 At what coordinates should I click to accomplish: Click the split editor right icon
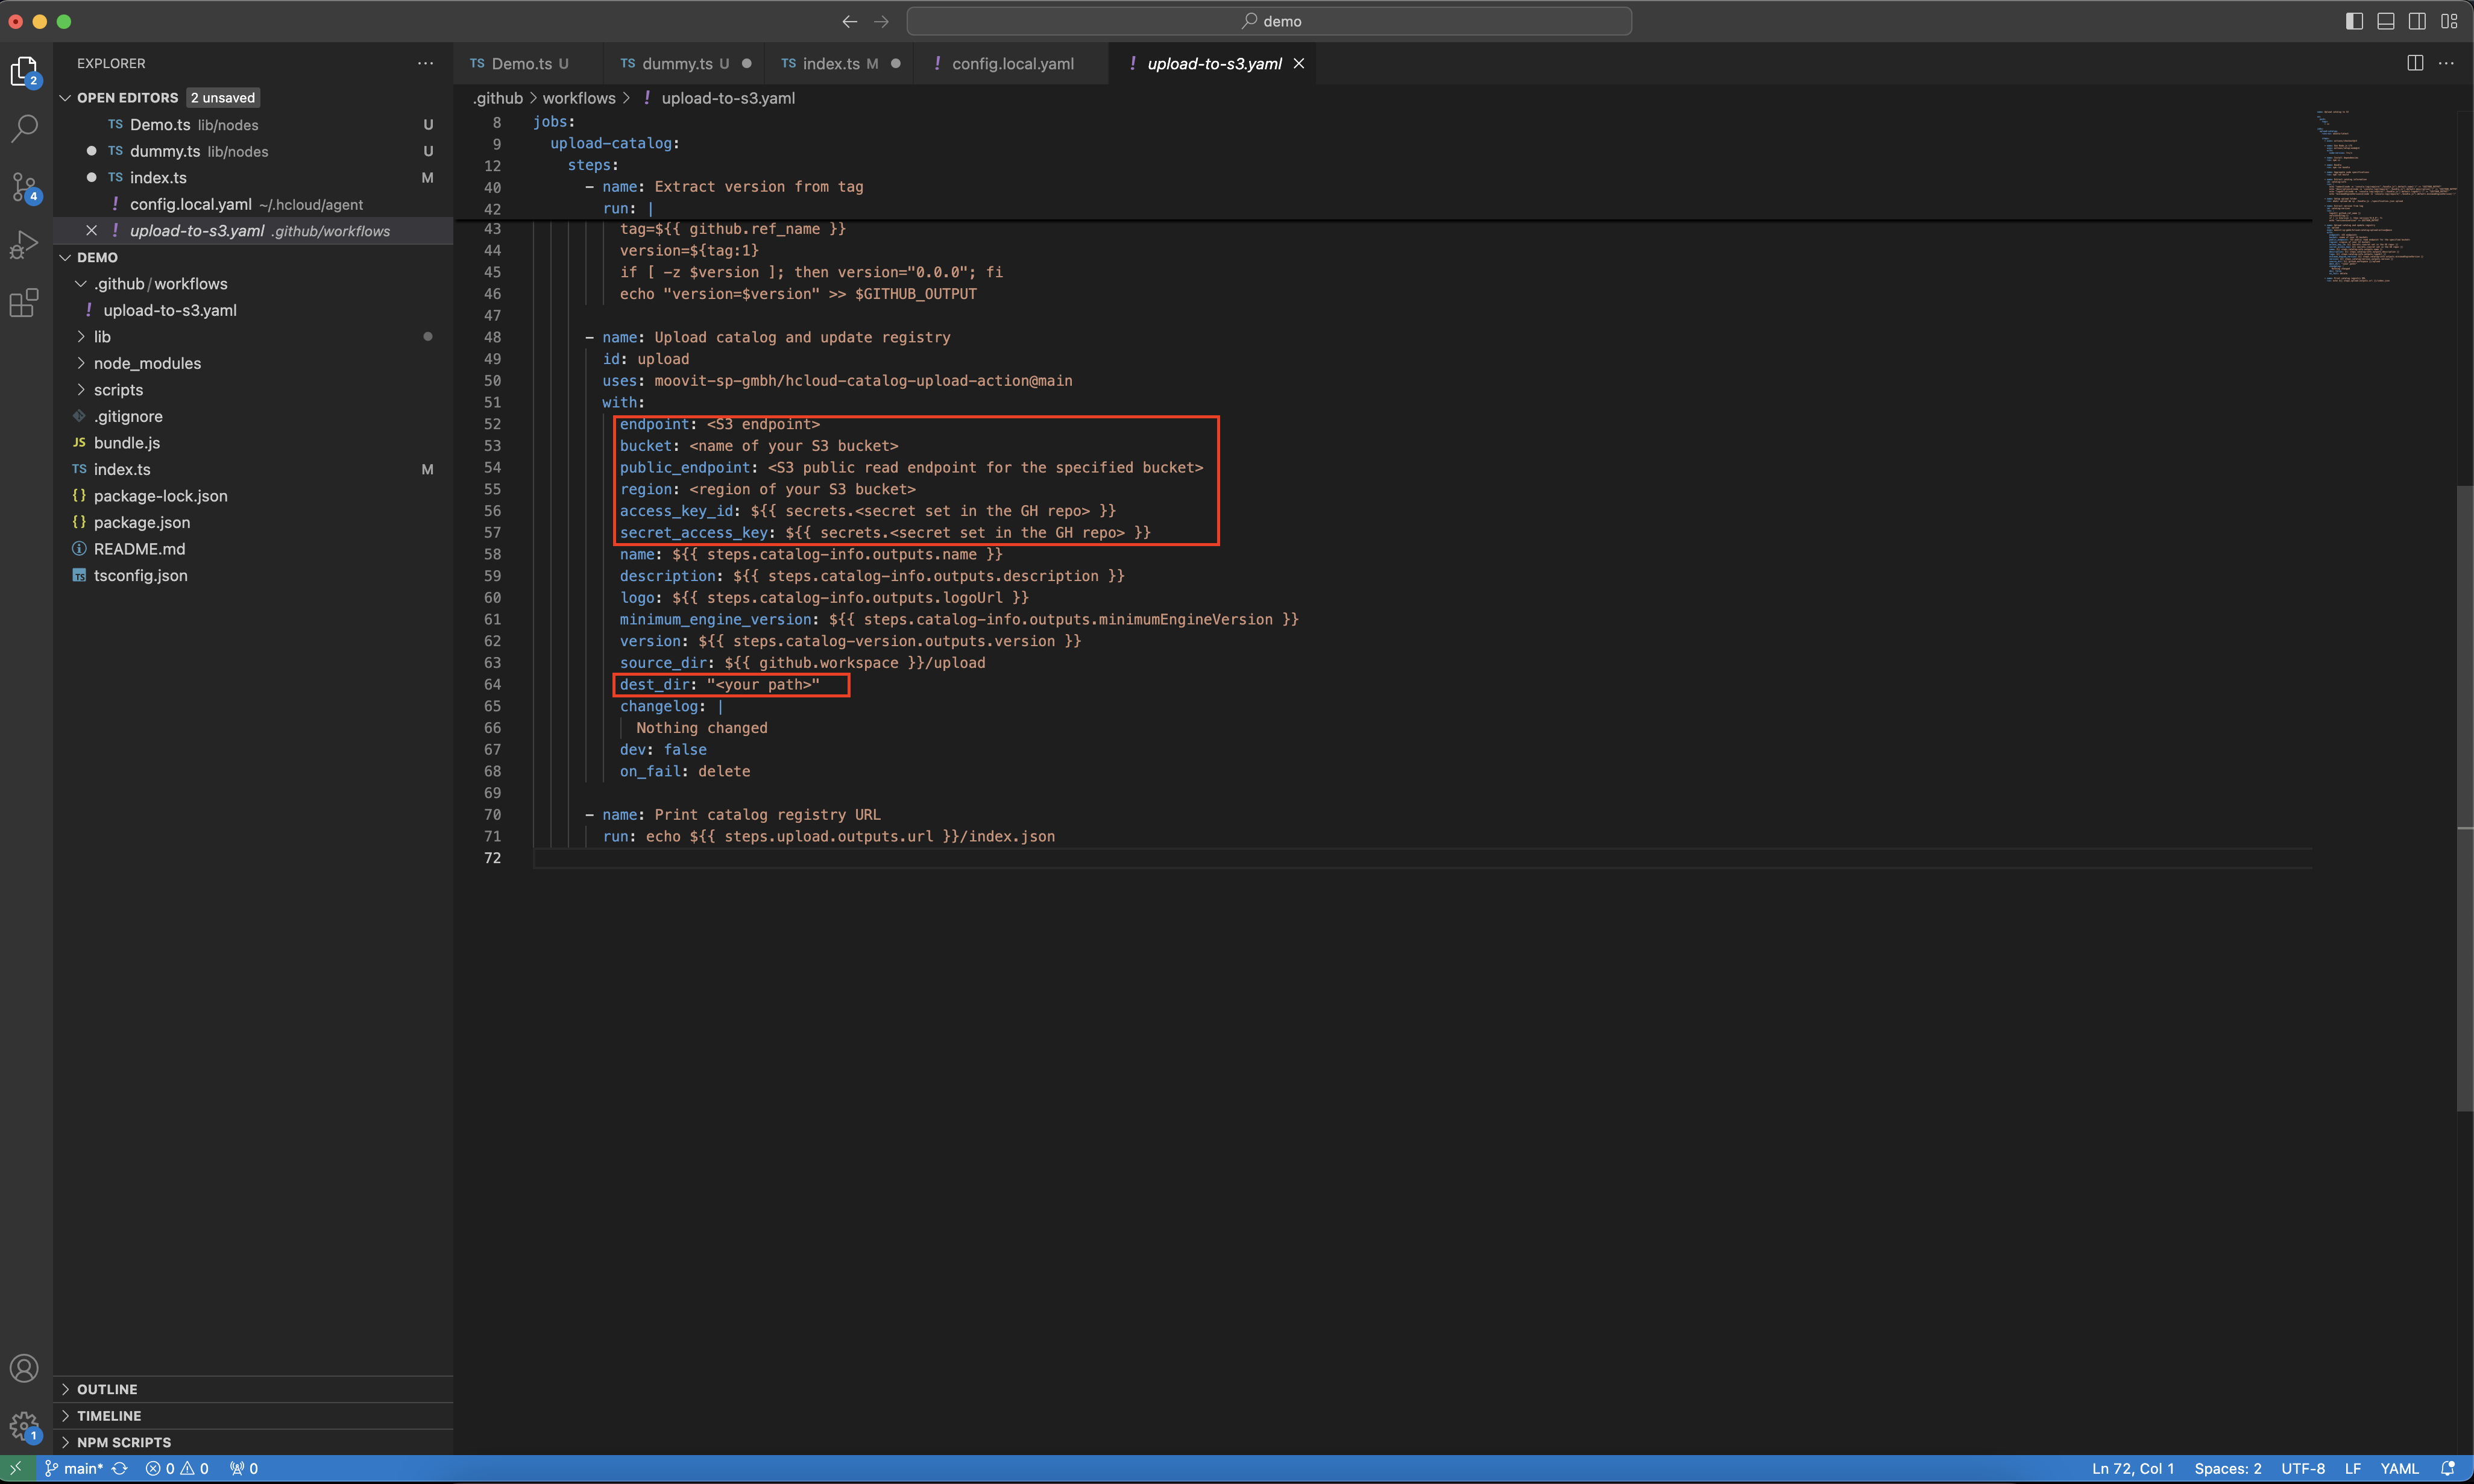tap(2414, 63)
